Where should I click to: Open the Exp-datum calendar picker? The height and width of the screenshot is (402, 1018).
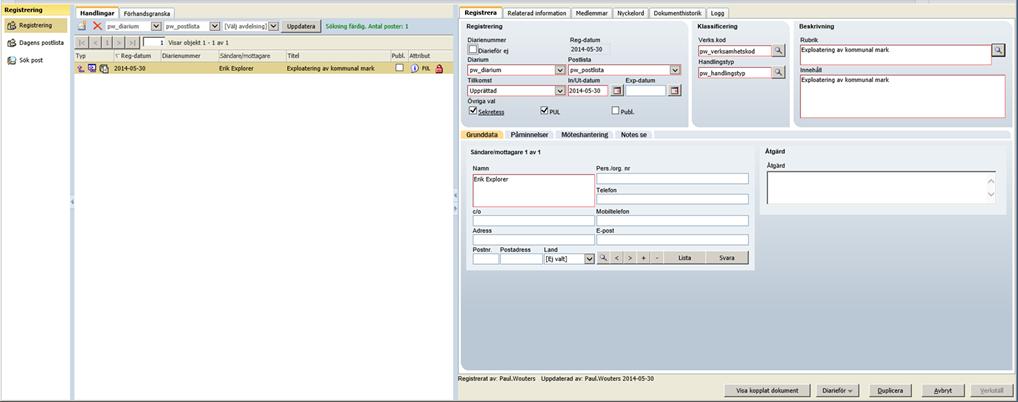(x=675, y=91)
